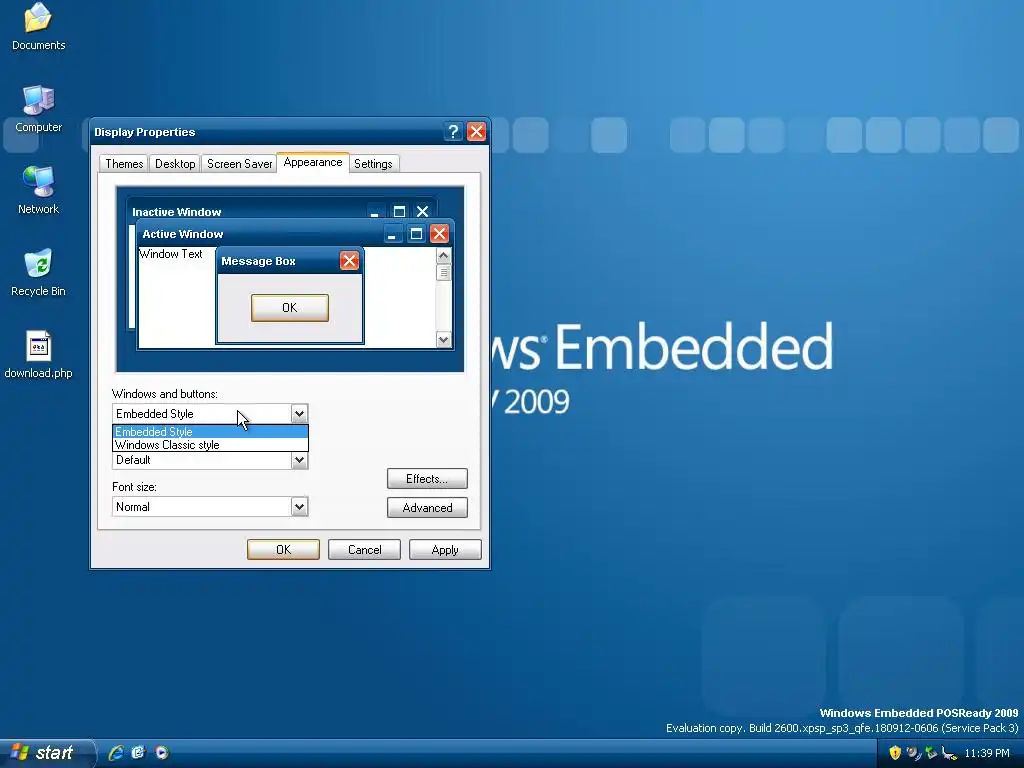Switch to the Screen Saver tab
The height and width of the screenshot is (768, 1024).
click(239, 164)
